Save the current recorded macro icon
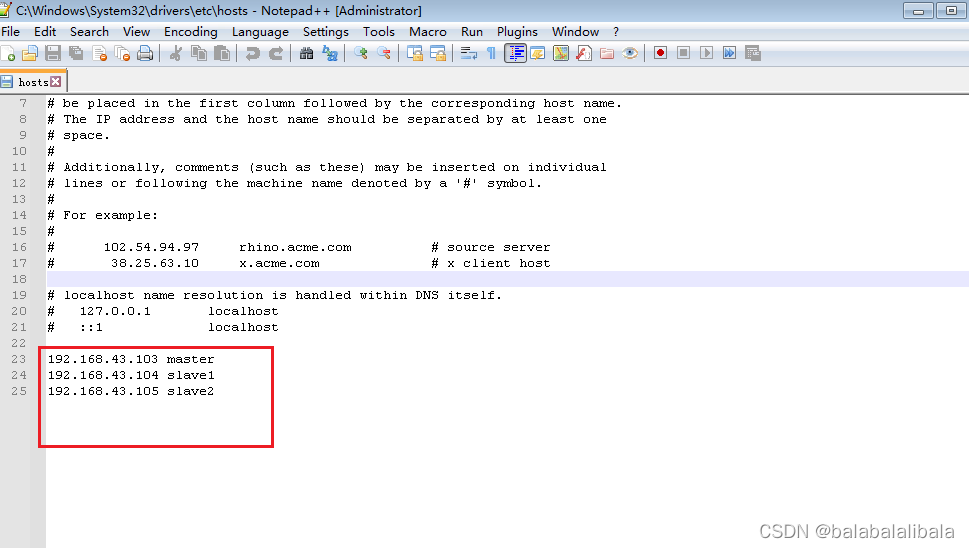Screen dimensions: 969x548 (x=753, y=54)
